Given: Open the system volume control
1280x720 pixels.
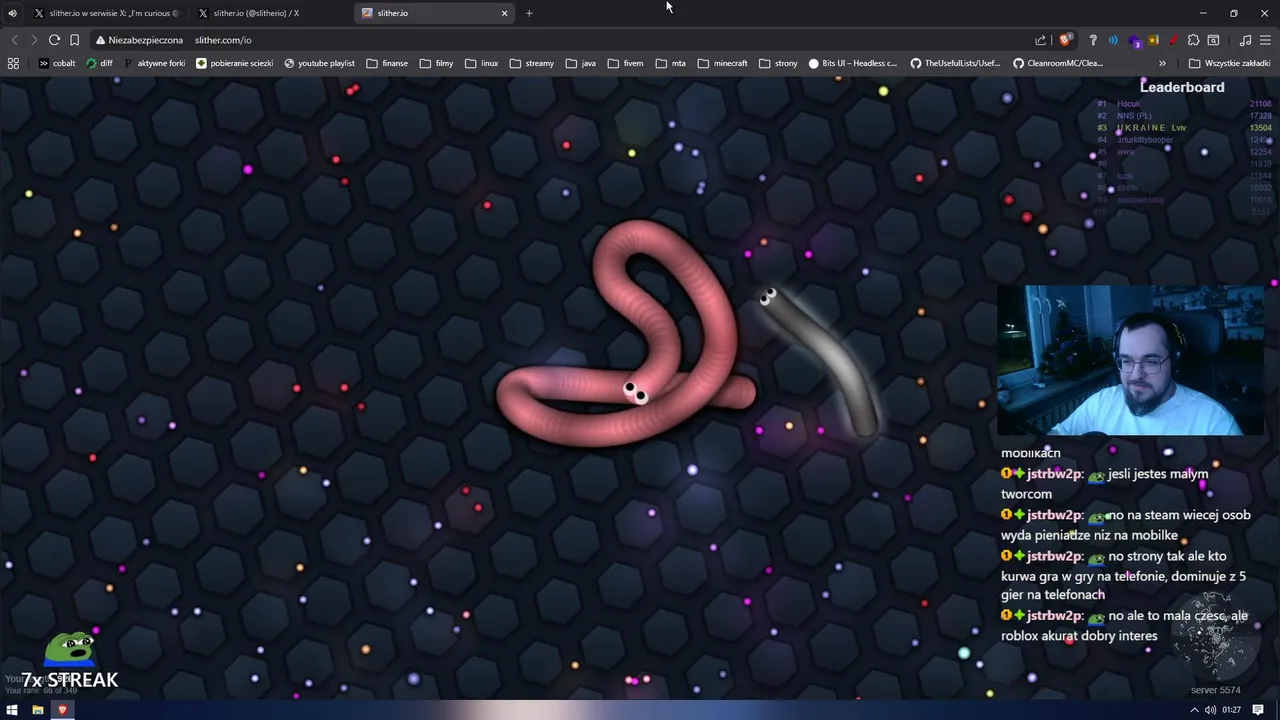Looking at the screenshot, I should [x=1210, y=710].
